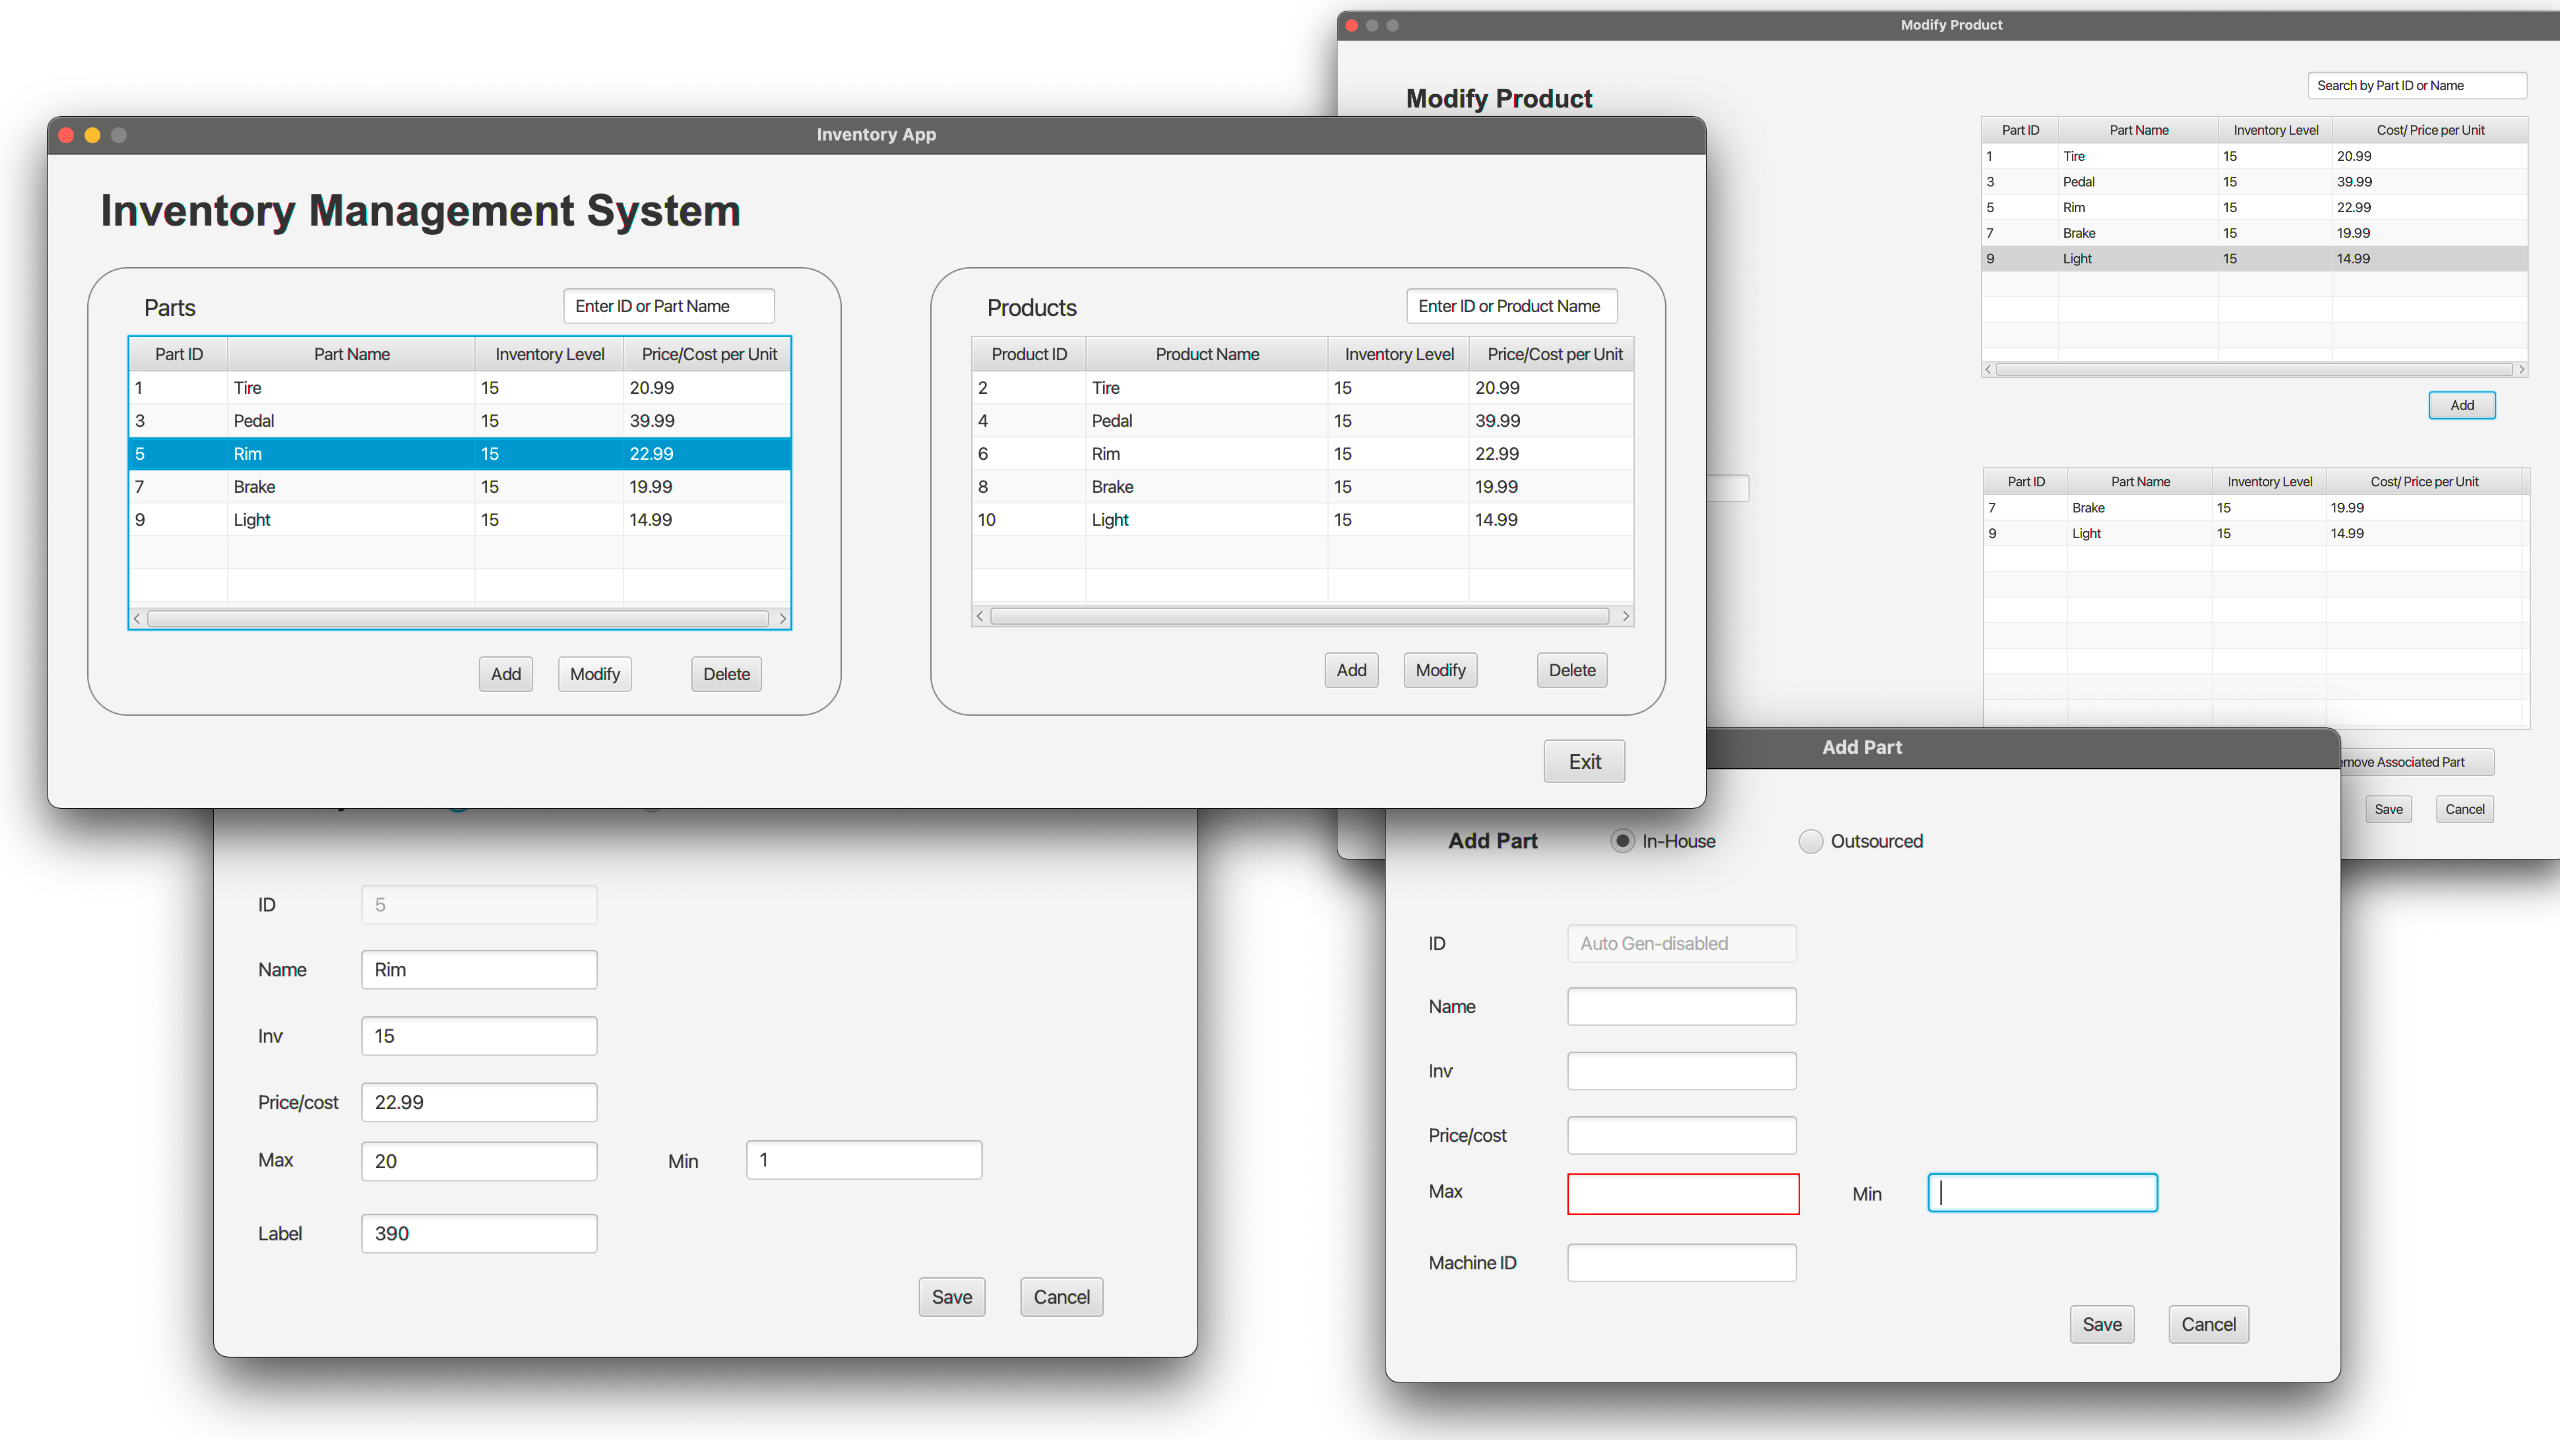The height and width of the screenshot is (1440, 2560).
Task: Click the Search by Part ID or Name field
Action: 2417,85
